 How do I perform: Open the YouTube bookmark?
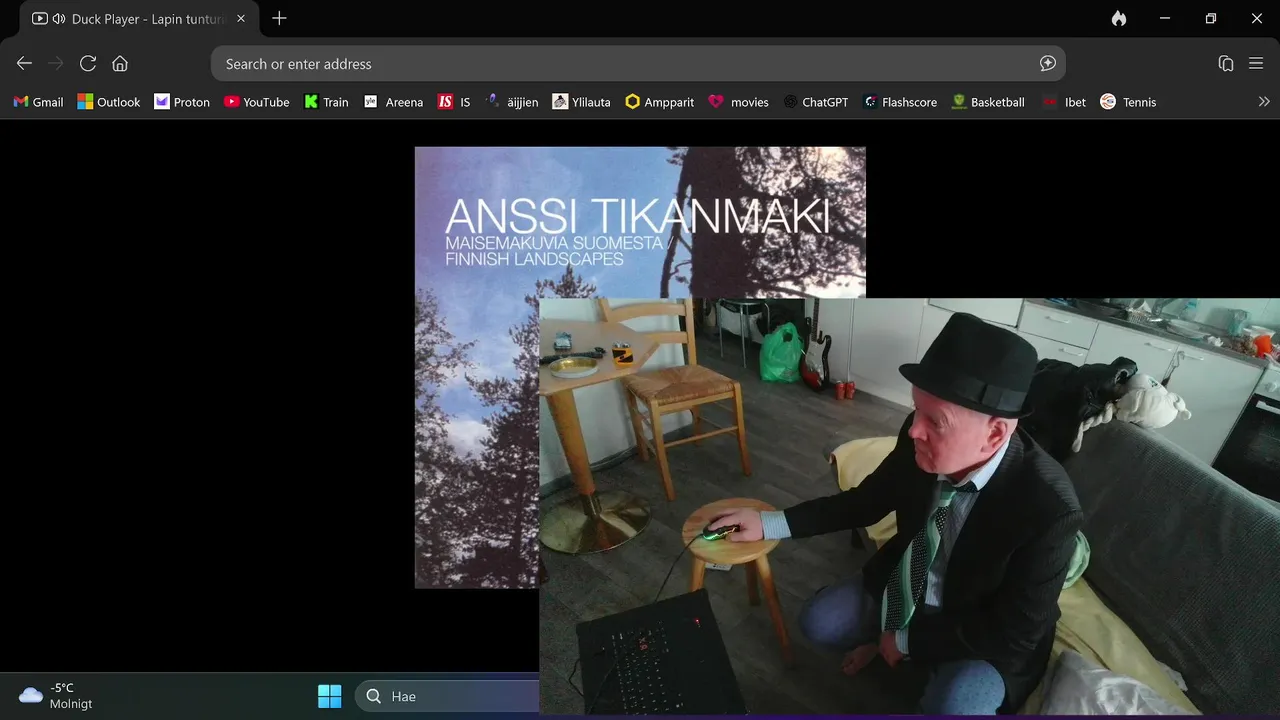(x=257, y=102)
